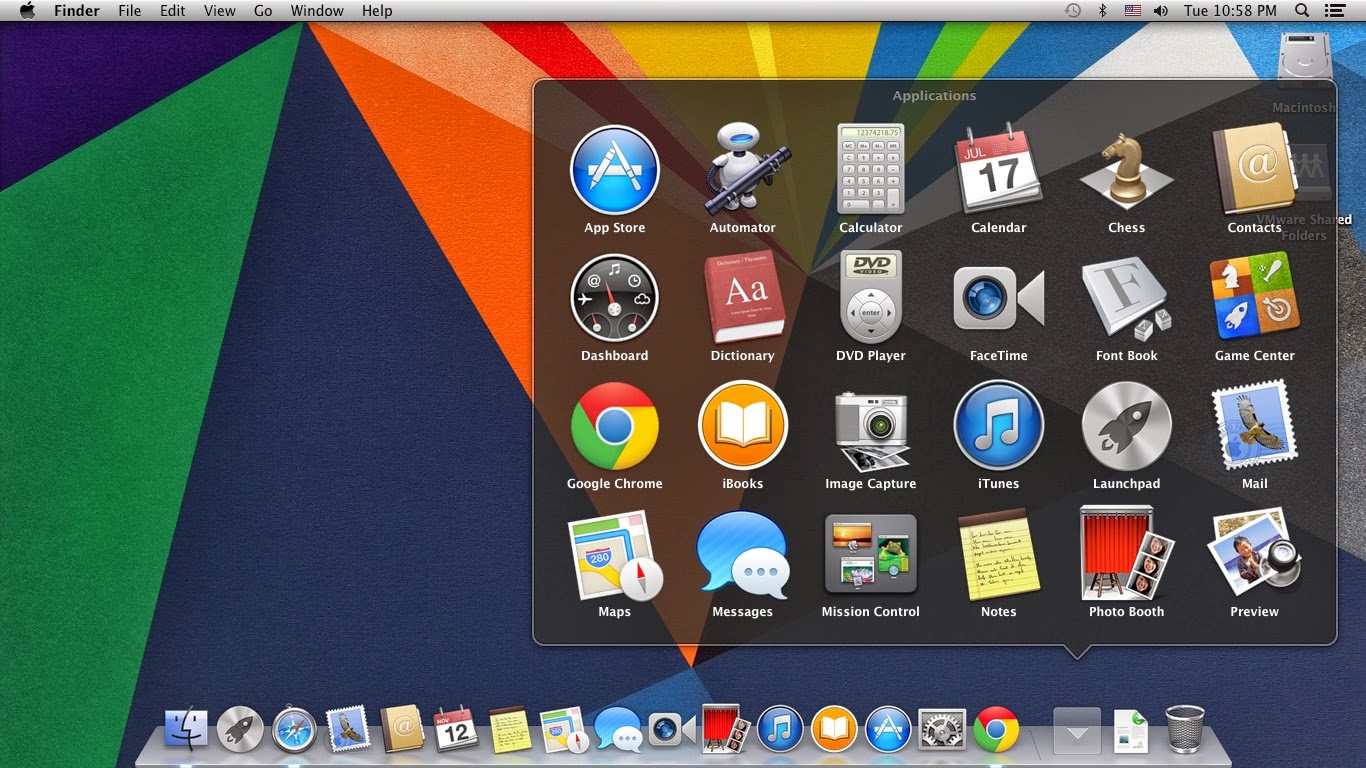Launch Photo Booth from the Applications stack
Image resolution: width=1366 pixels, height=768 pixels.
pos(1126,552)
